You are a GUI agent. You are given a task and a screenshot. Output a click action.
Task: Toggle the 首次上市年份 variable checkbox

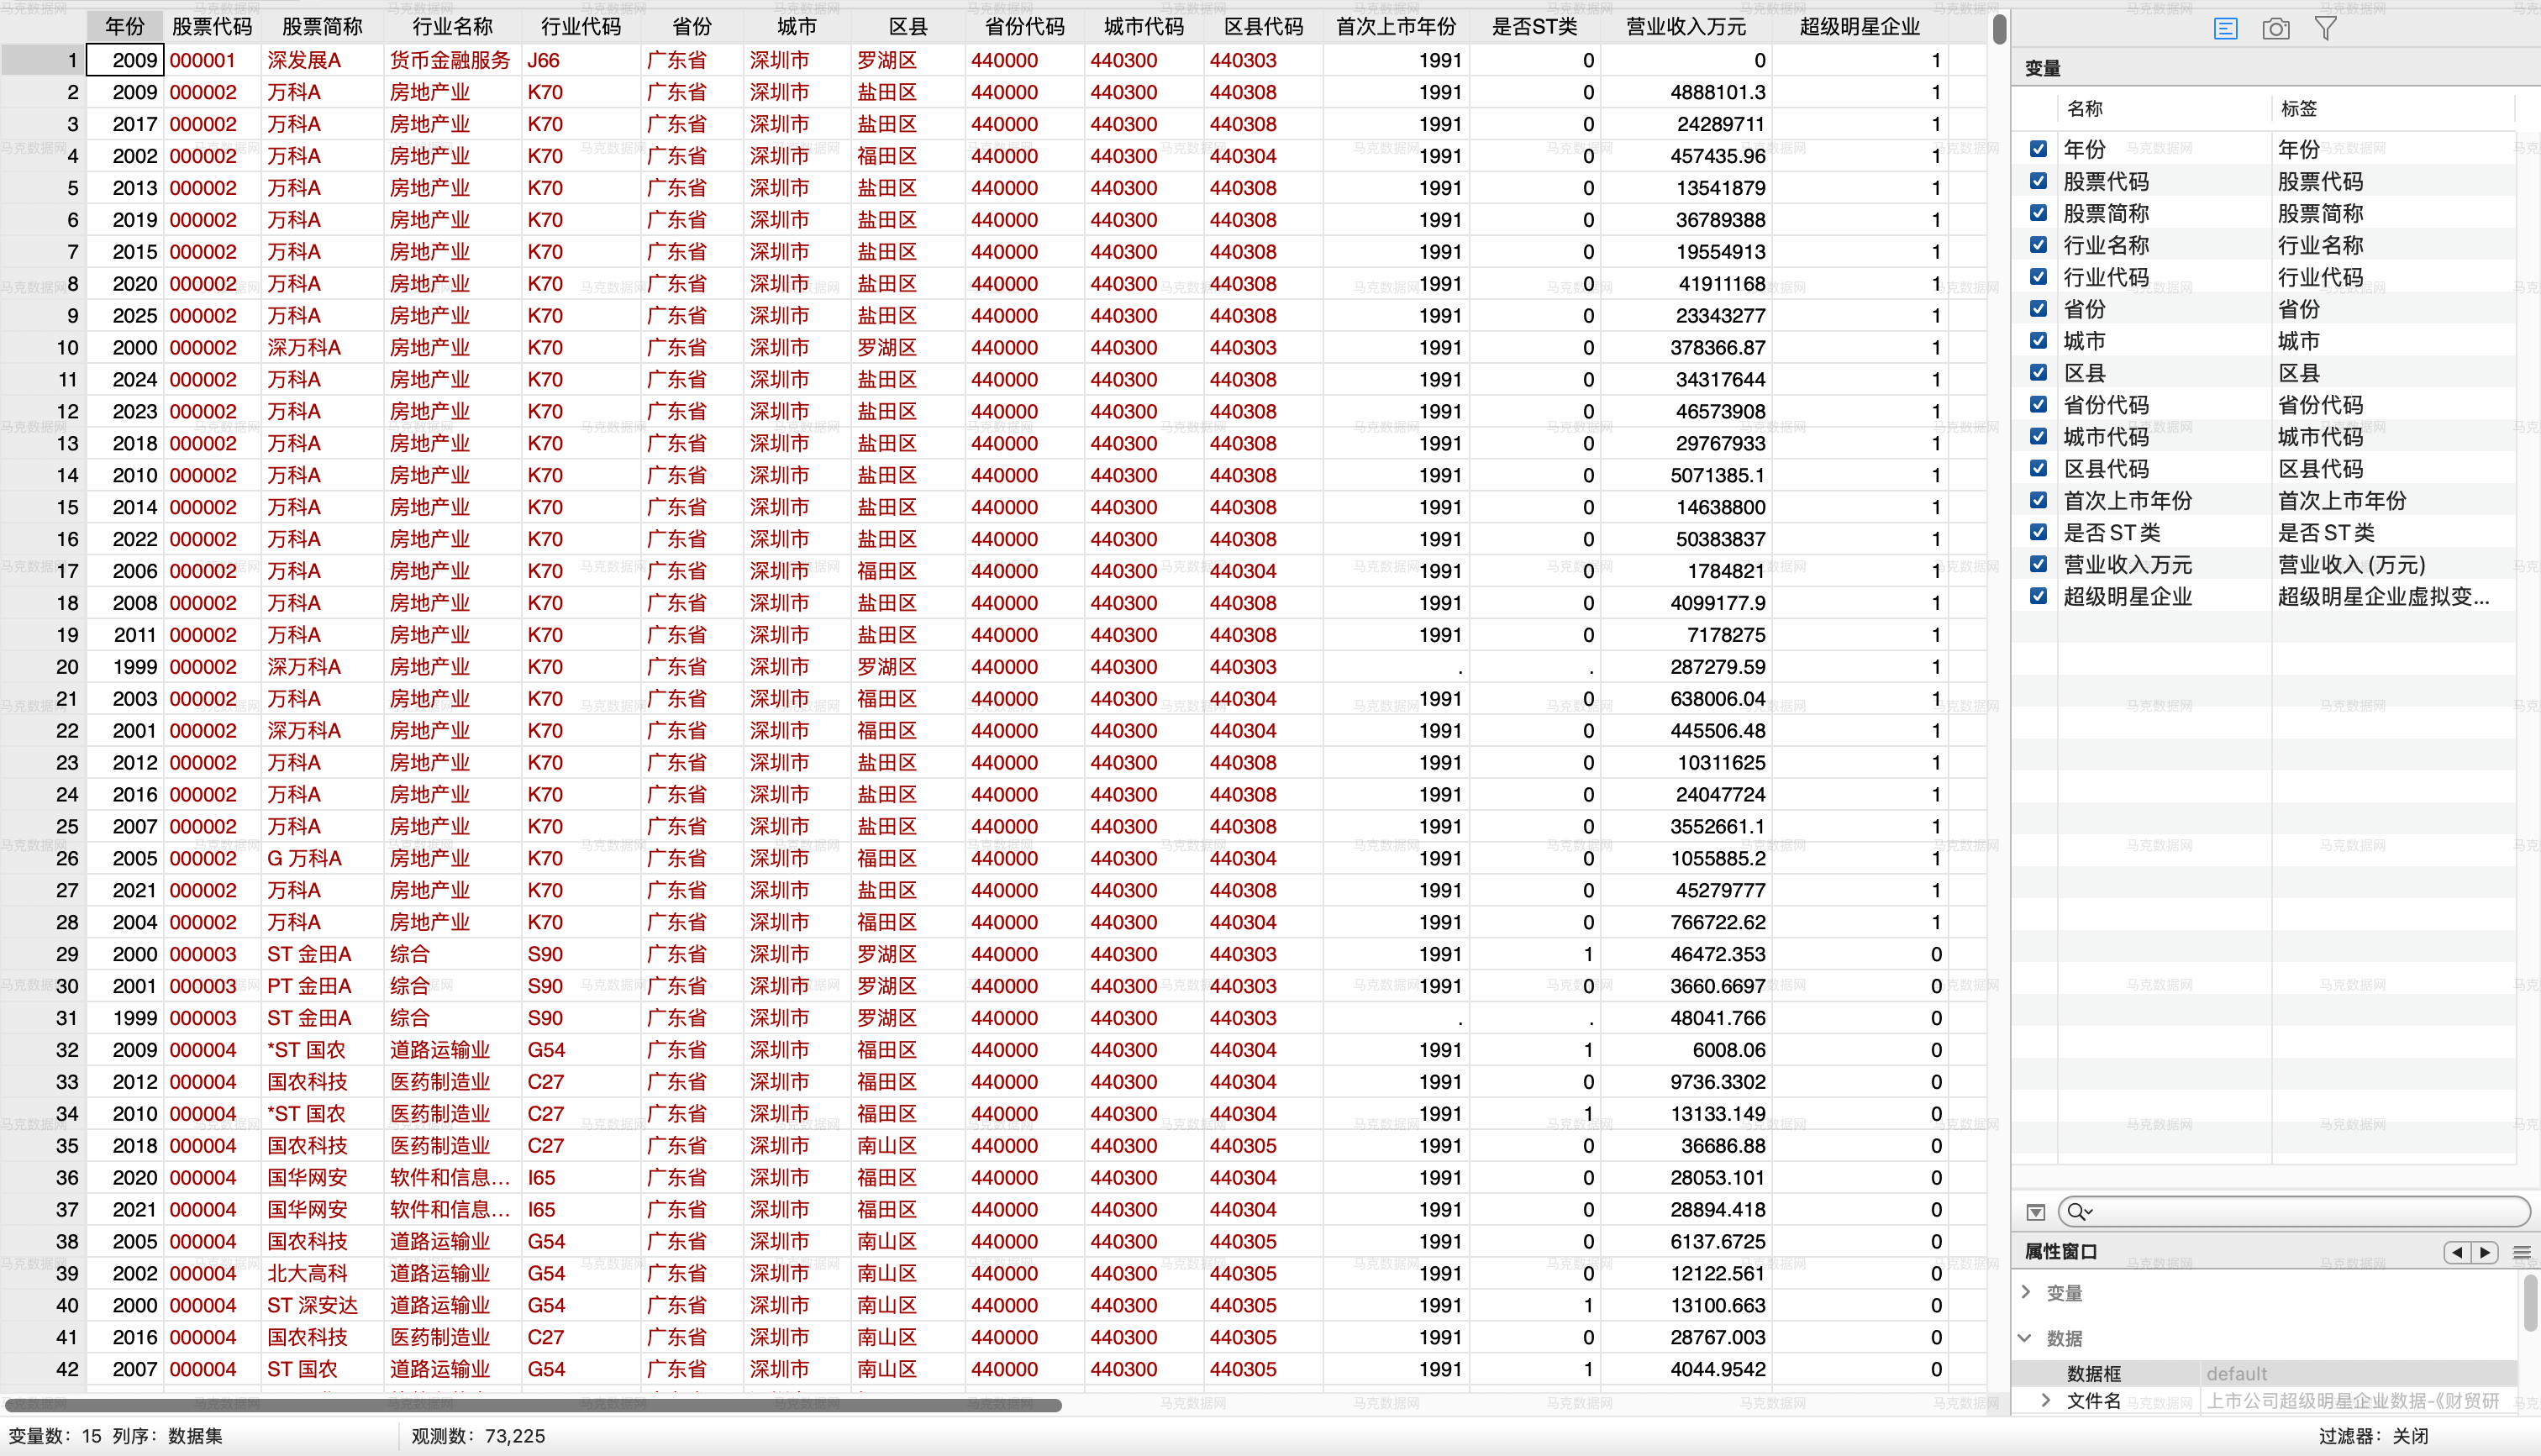click(x=2038, y=500)
